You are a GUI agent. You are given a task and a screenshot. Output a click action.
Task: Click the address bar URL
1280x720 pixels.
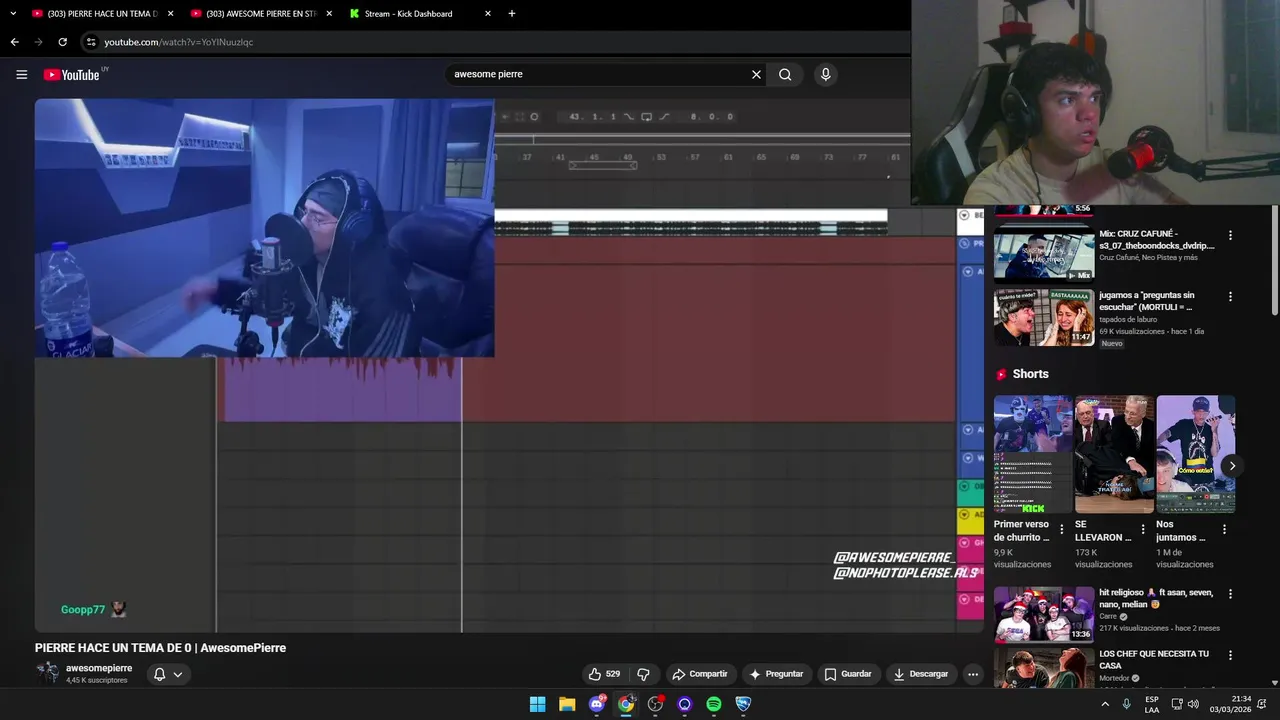179,42
